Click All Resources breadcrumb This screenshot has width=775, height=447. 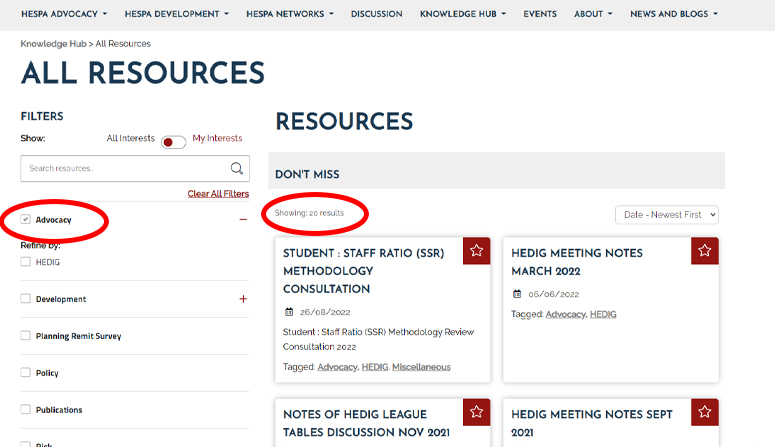123,44
